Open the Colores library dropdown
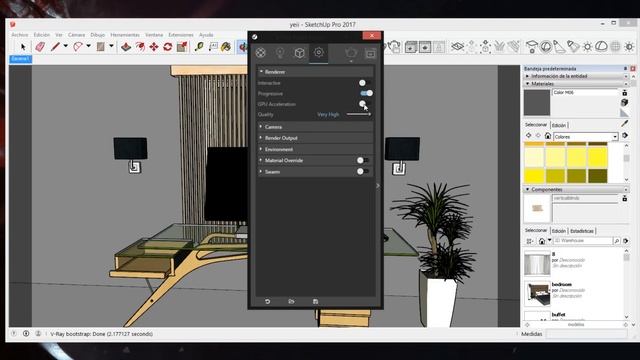 point(586,137)
